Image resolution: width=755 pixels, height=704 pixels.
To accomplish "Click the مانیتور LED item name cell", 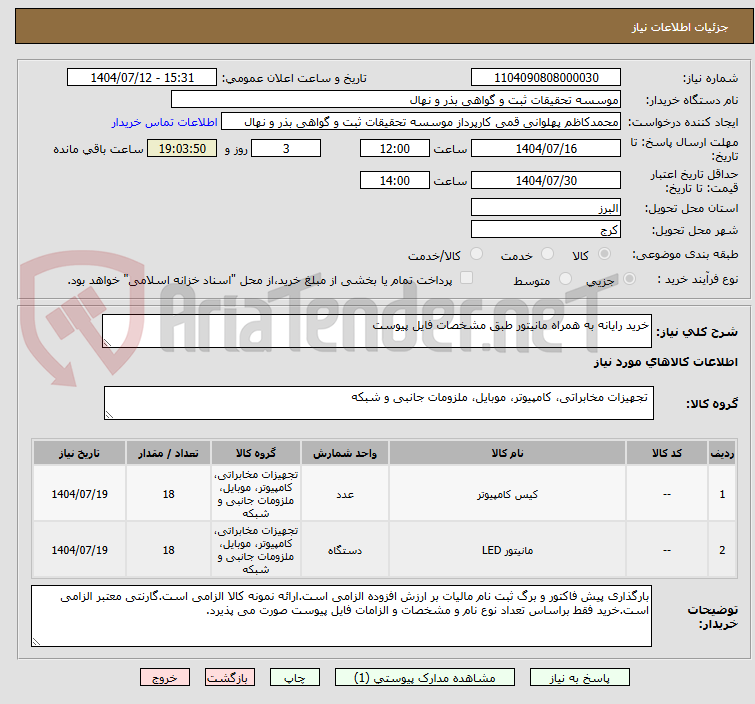I will pos(507,550).
